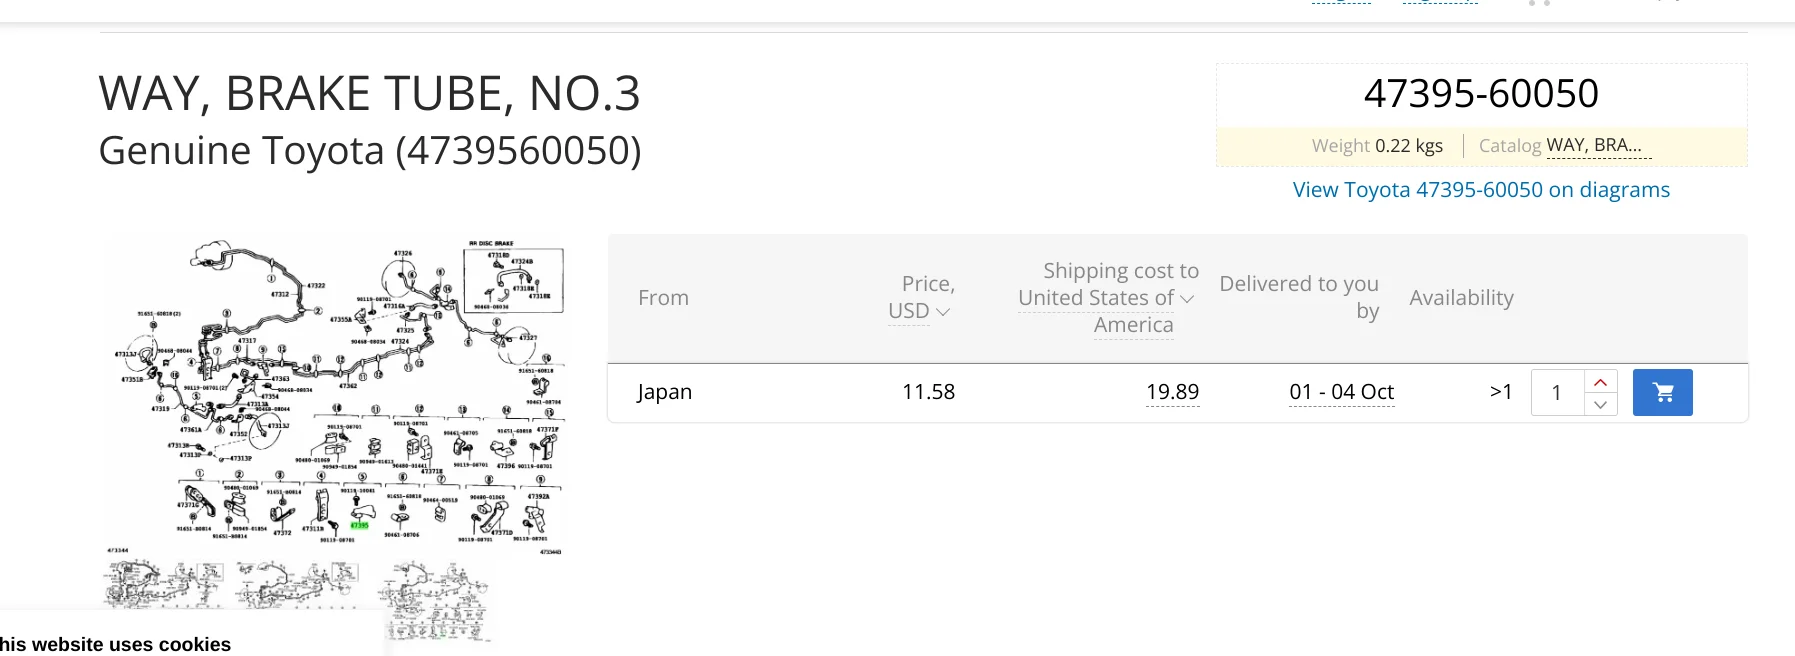1795x656 pixels.
Task: Increase quantity with the up arrow
Action: (x=1601, y=382)
